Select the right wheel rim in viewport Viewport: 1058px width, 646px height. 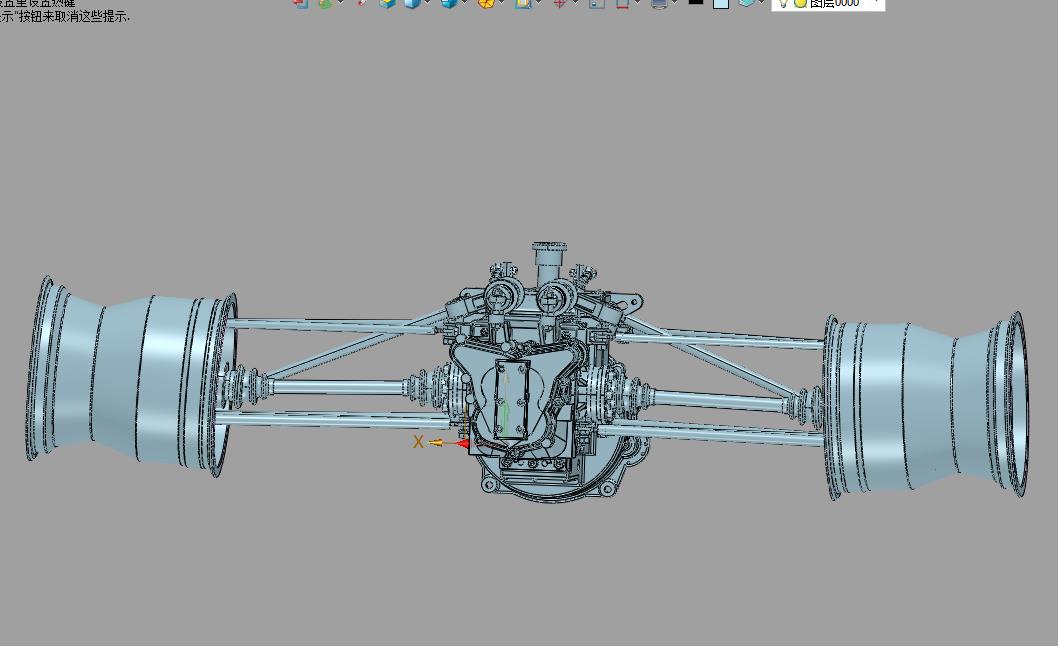(926, 406)
